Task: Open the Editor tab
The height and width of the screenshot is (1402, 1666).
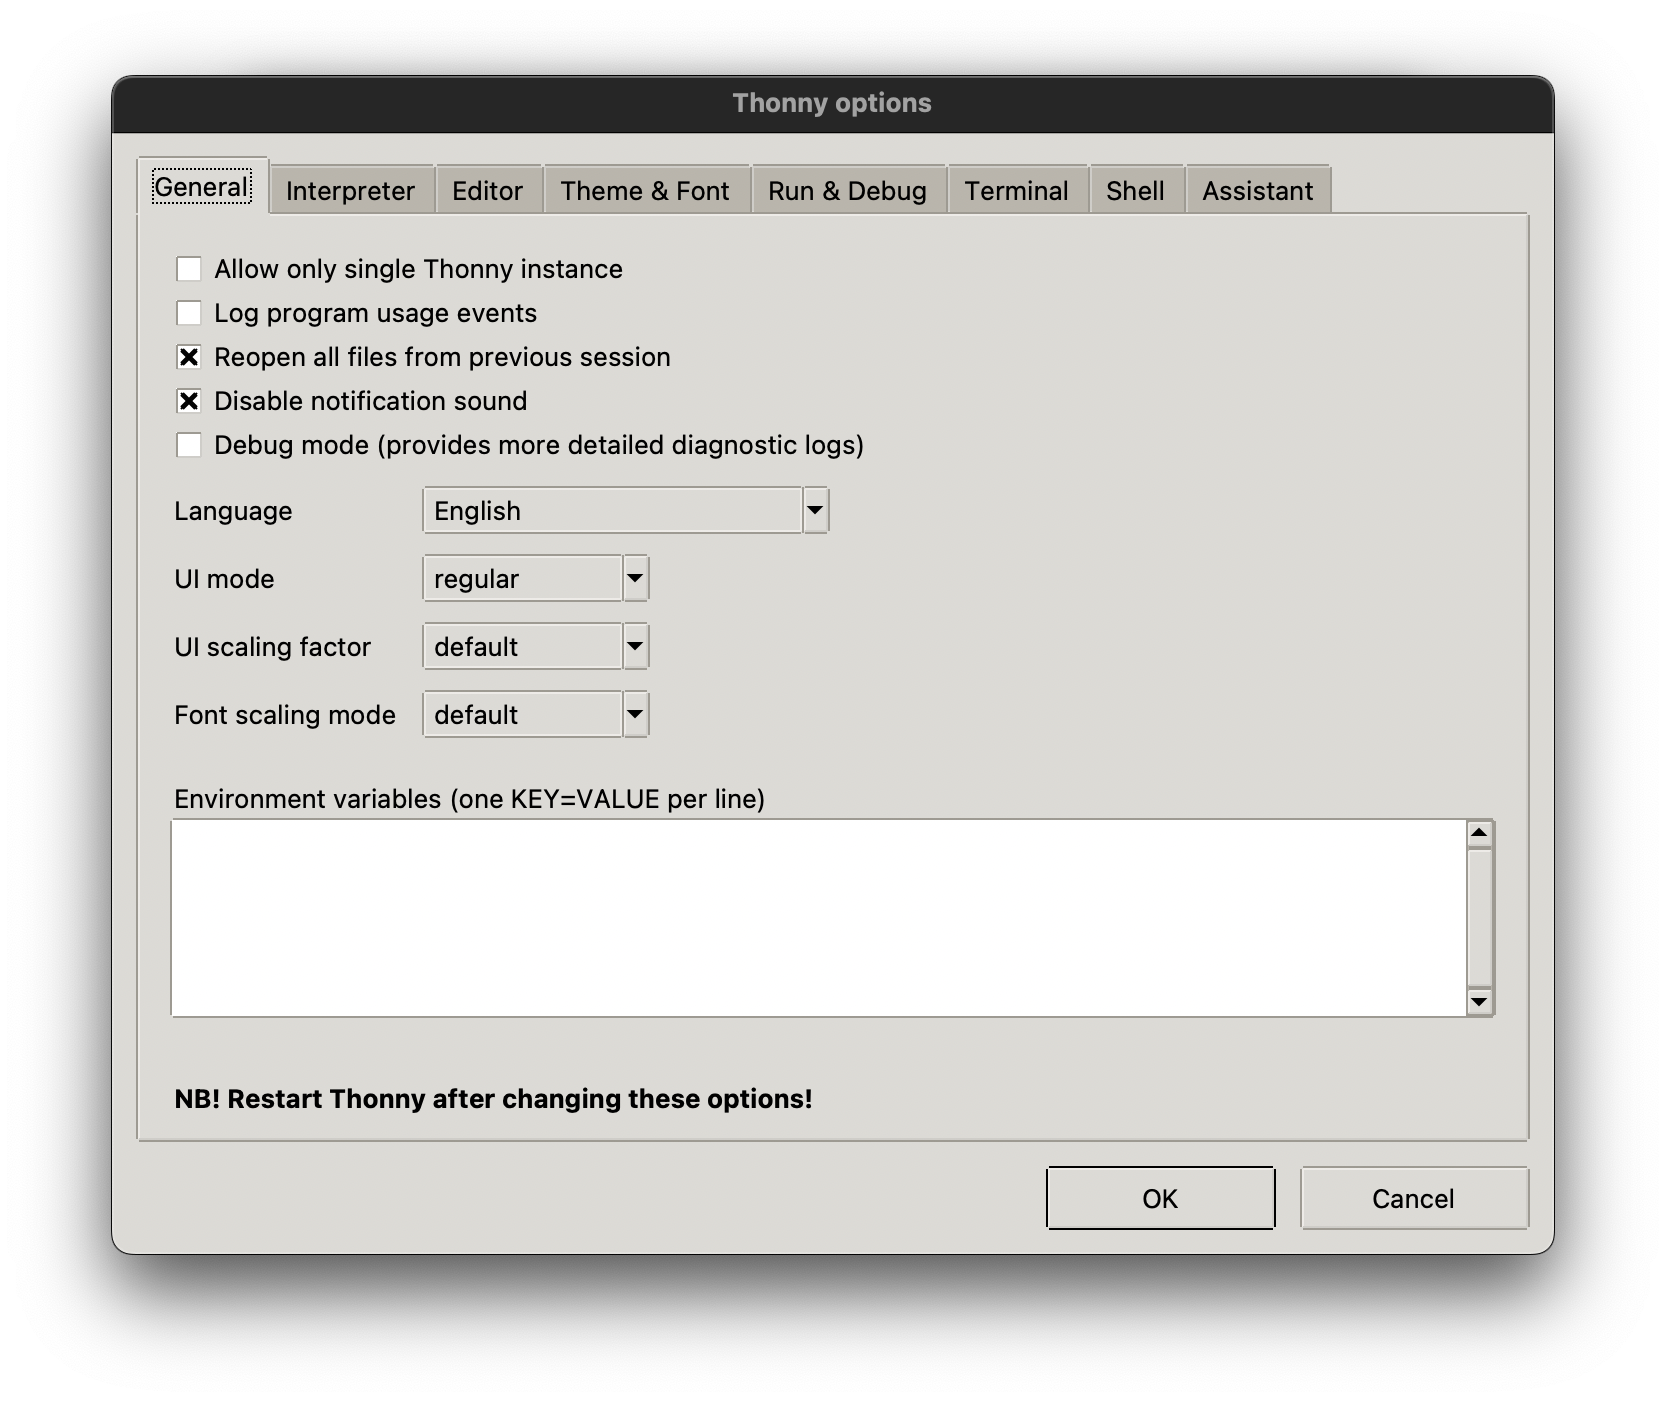Action: point(487,191)
